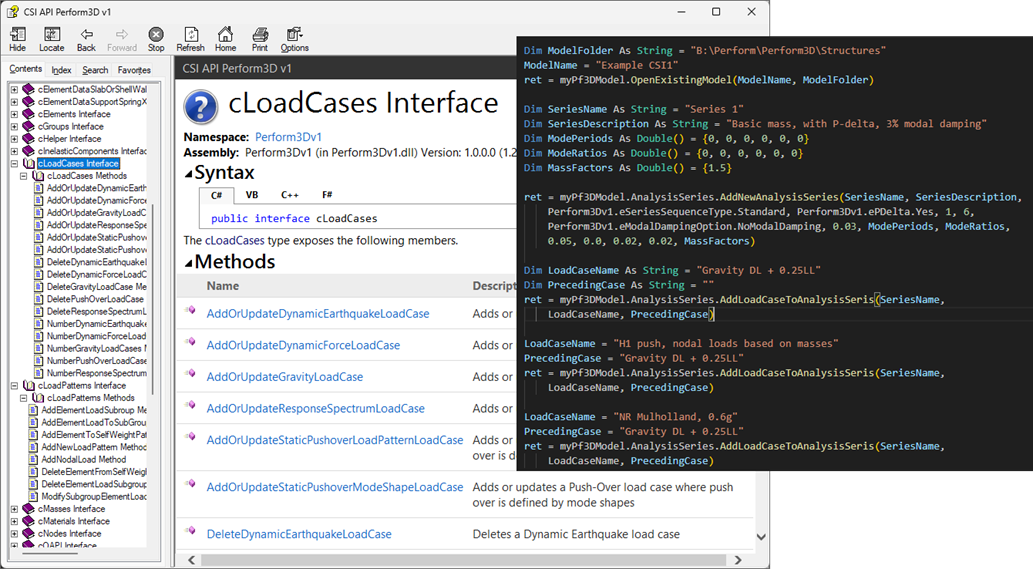Expand the cHelper Interface node

click(14, 139)
